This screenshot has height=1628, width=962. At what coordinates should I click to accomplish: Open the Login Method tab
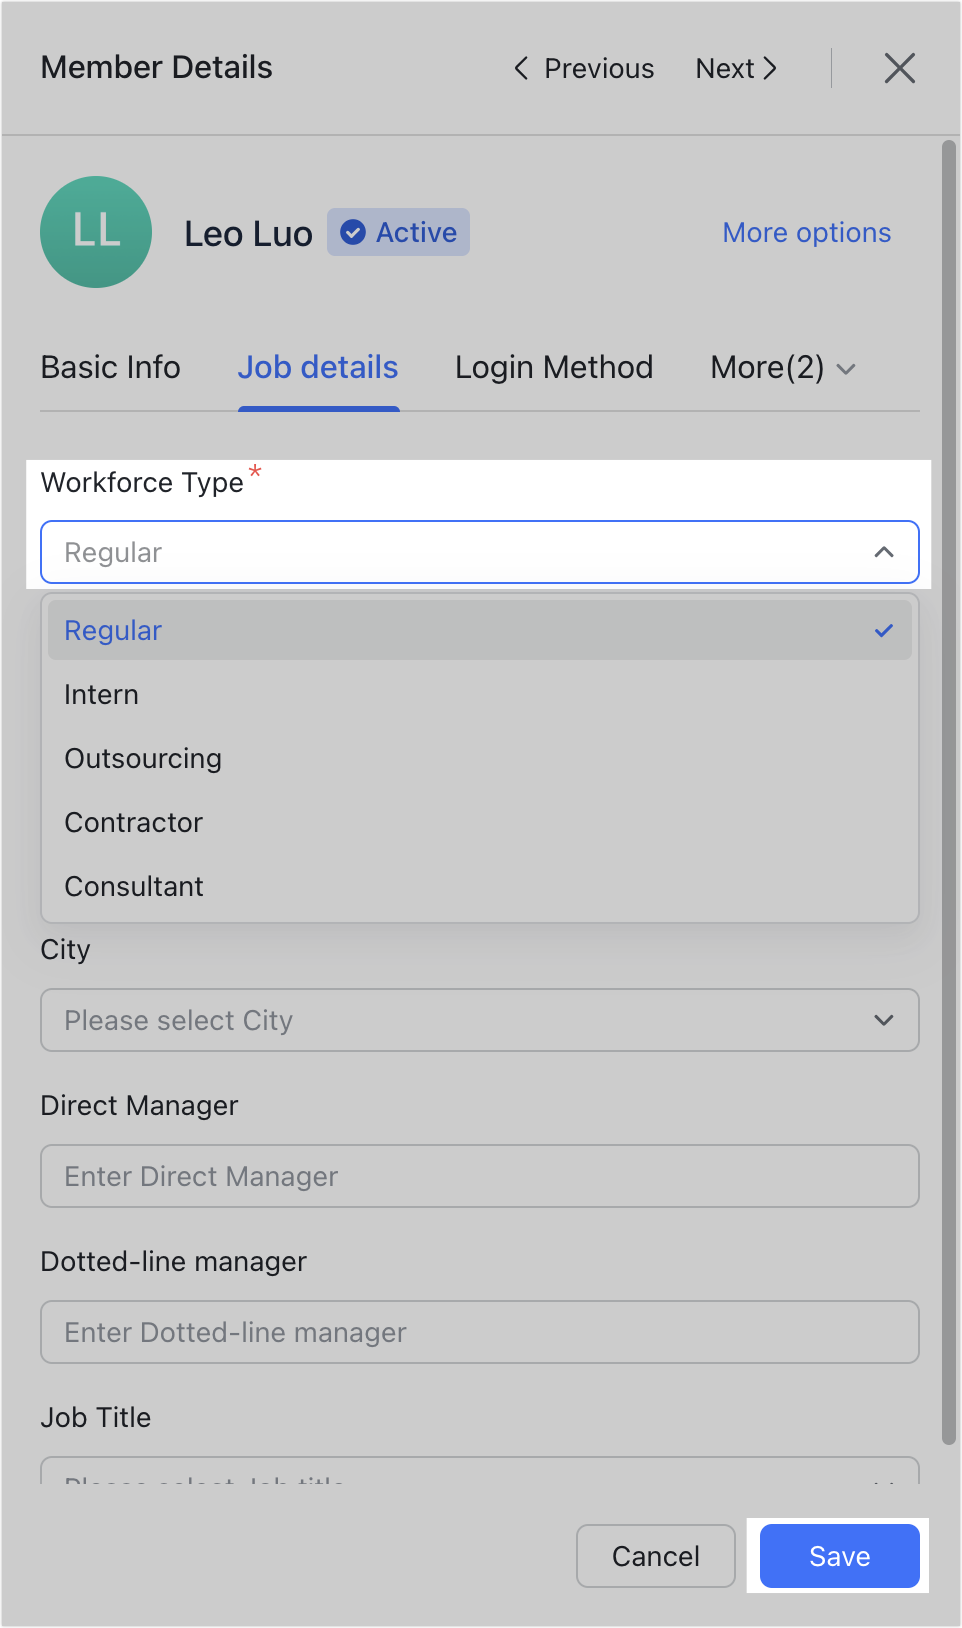(x=554, y=367)
